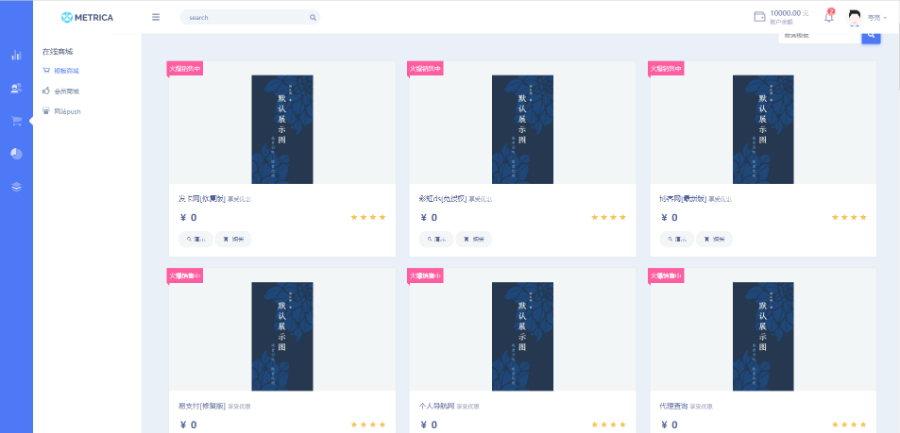Focus the template search input field
Screen dimensions: 900x433
[x=820, y=36]
